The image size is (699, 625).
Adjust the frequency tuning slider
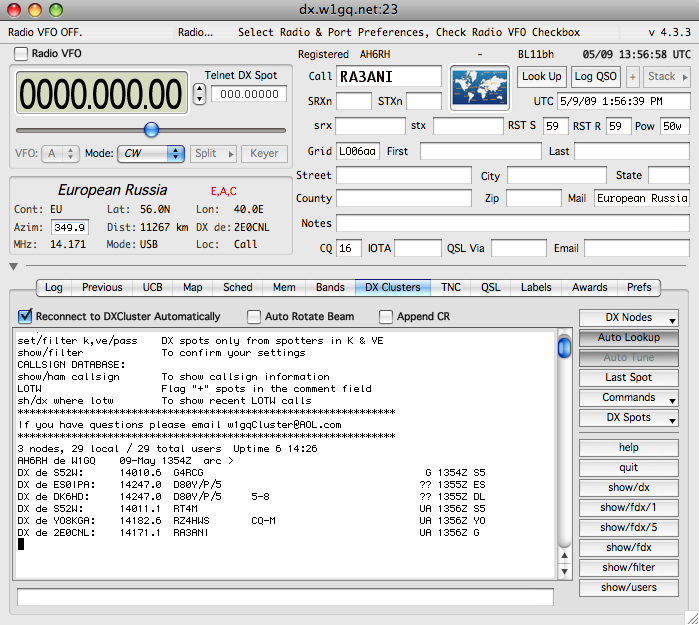click(151, 129)
